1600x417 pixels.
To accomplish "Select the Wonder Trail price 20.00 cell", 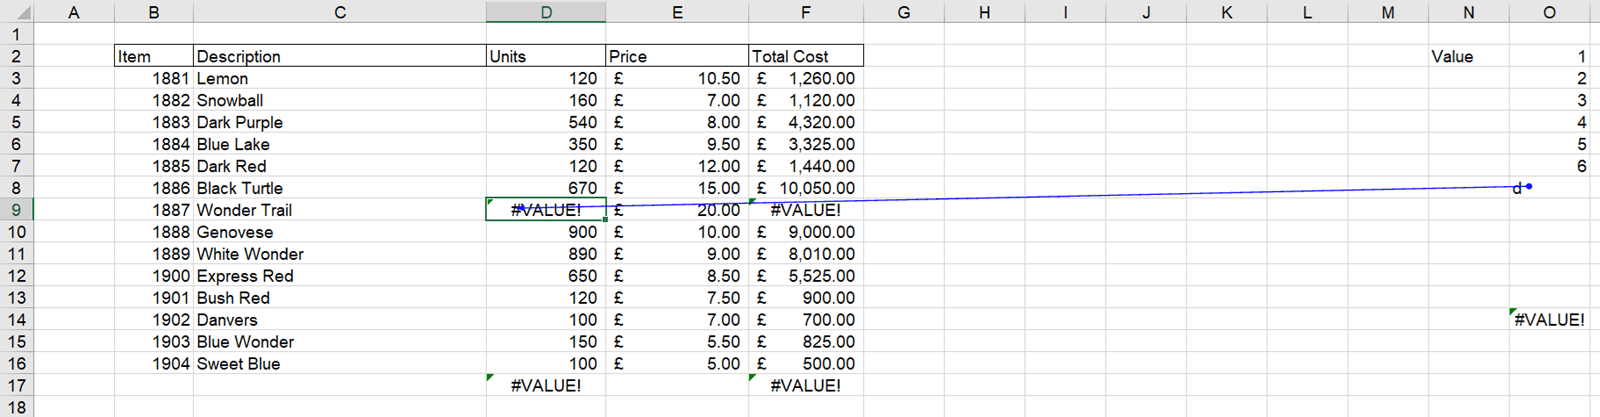I will coord(677,212).
